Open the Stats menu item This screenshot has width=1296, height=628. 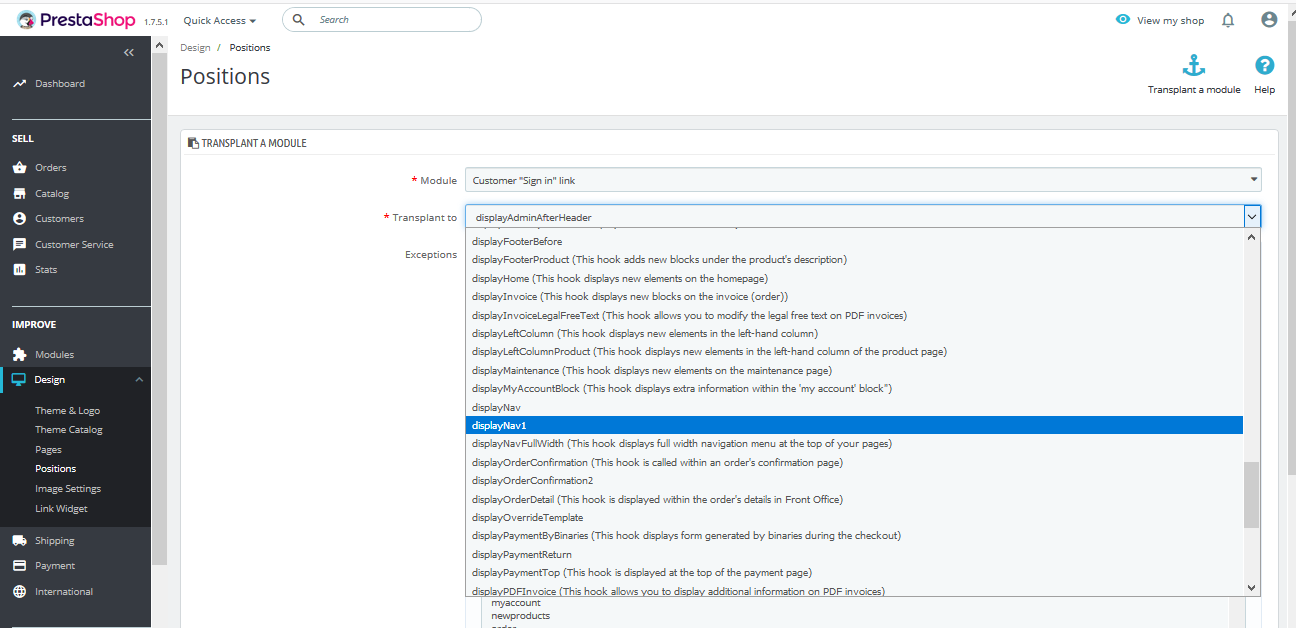point(46,270)
